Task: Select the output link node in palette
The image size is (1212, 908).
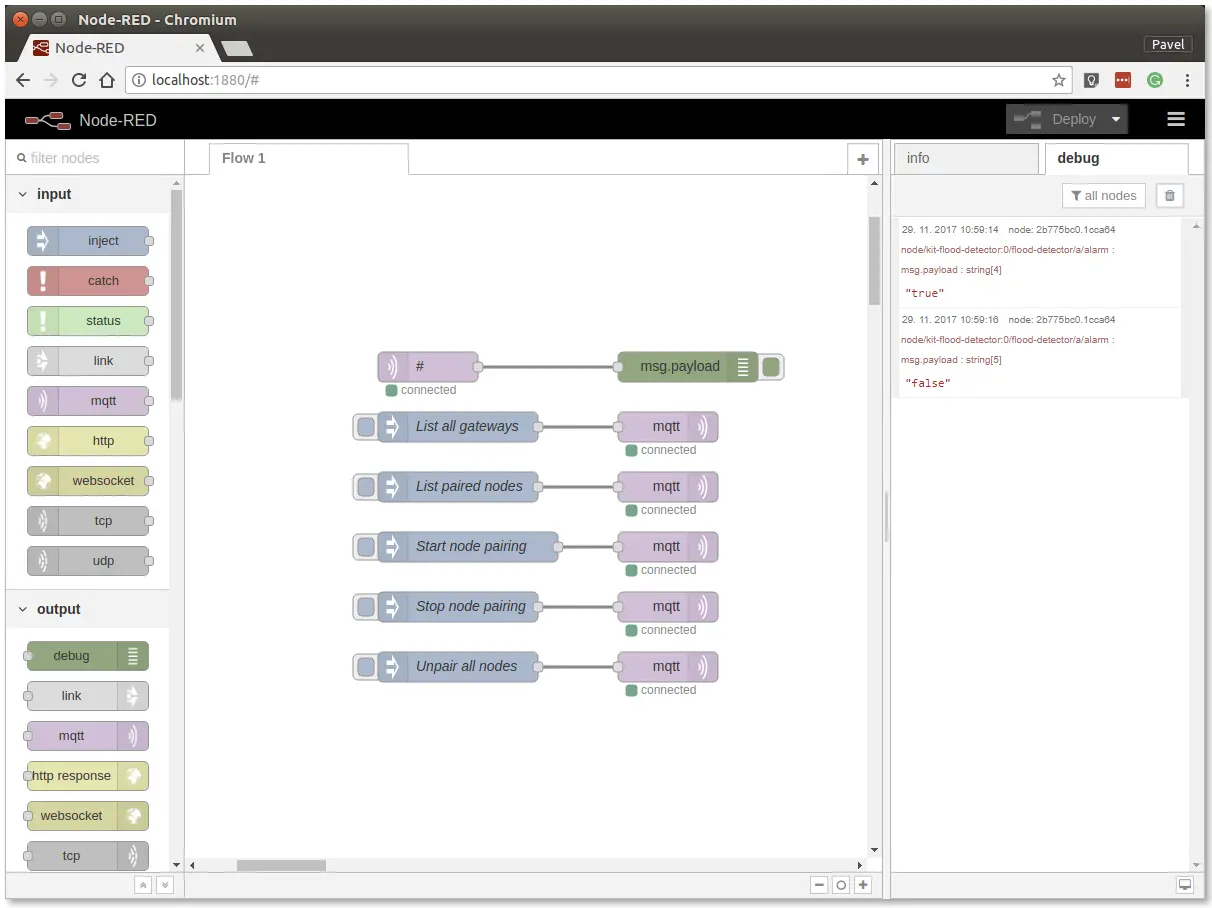Action: [x=88, y=696]
